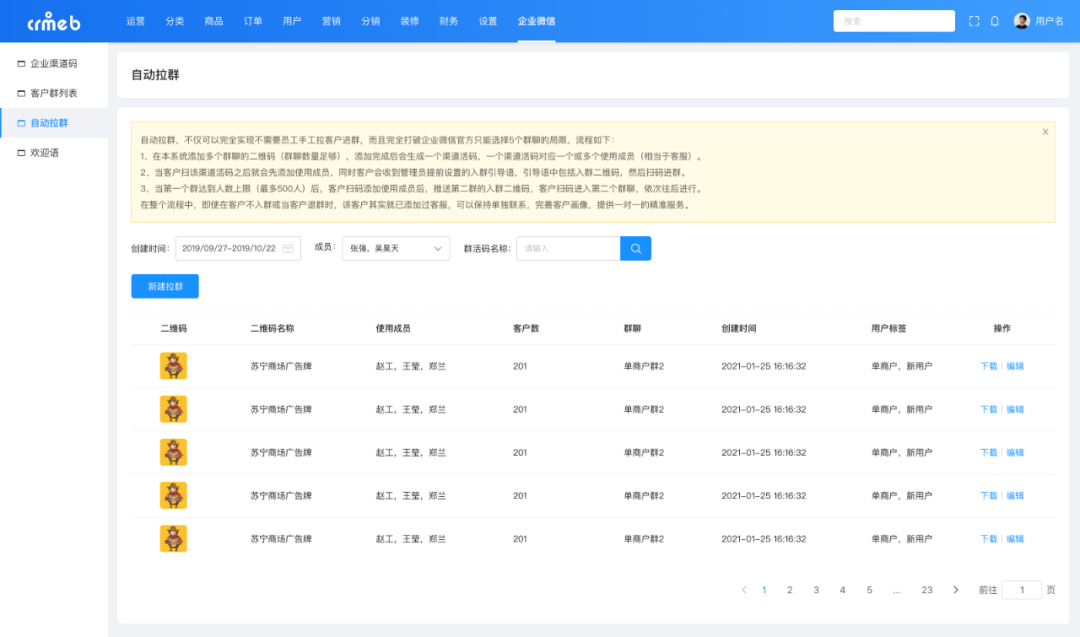Viewport: 1080px width, 637px height.
Task: Open 分销 top menu
Action: click(371, 21)
